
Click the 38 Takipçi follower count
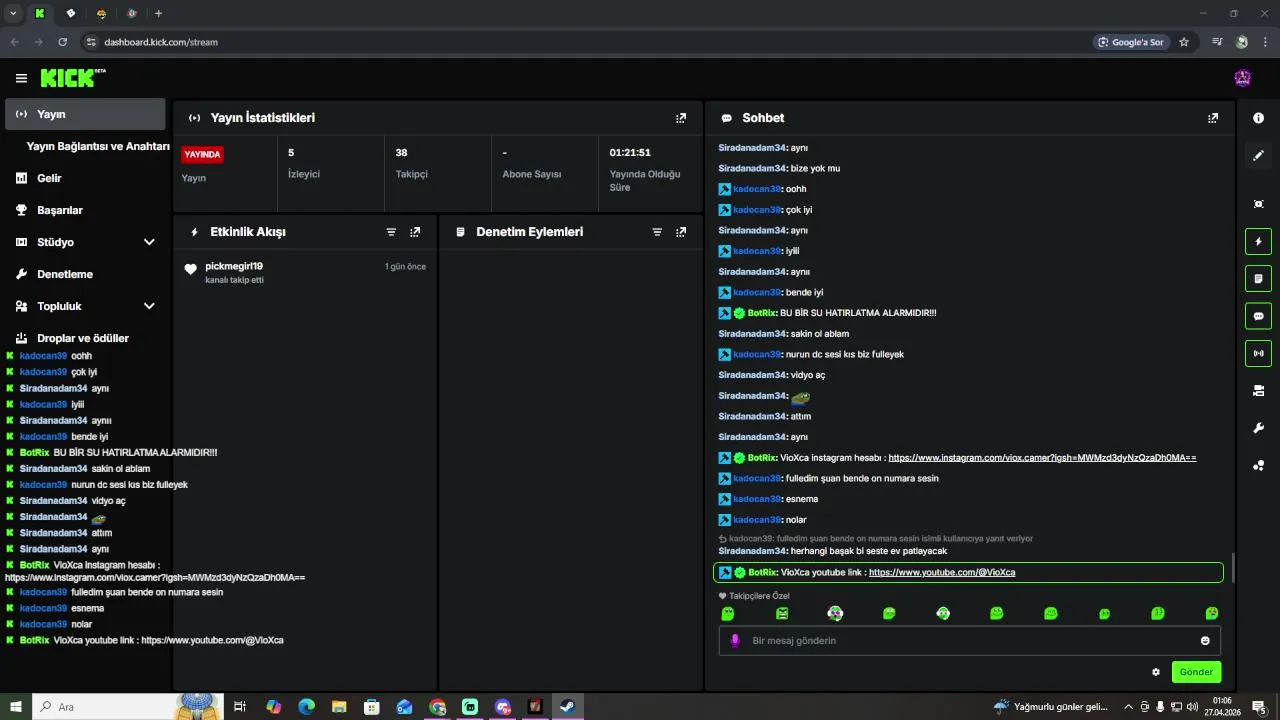tap(401, 153)
